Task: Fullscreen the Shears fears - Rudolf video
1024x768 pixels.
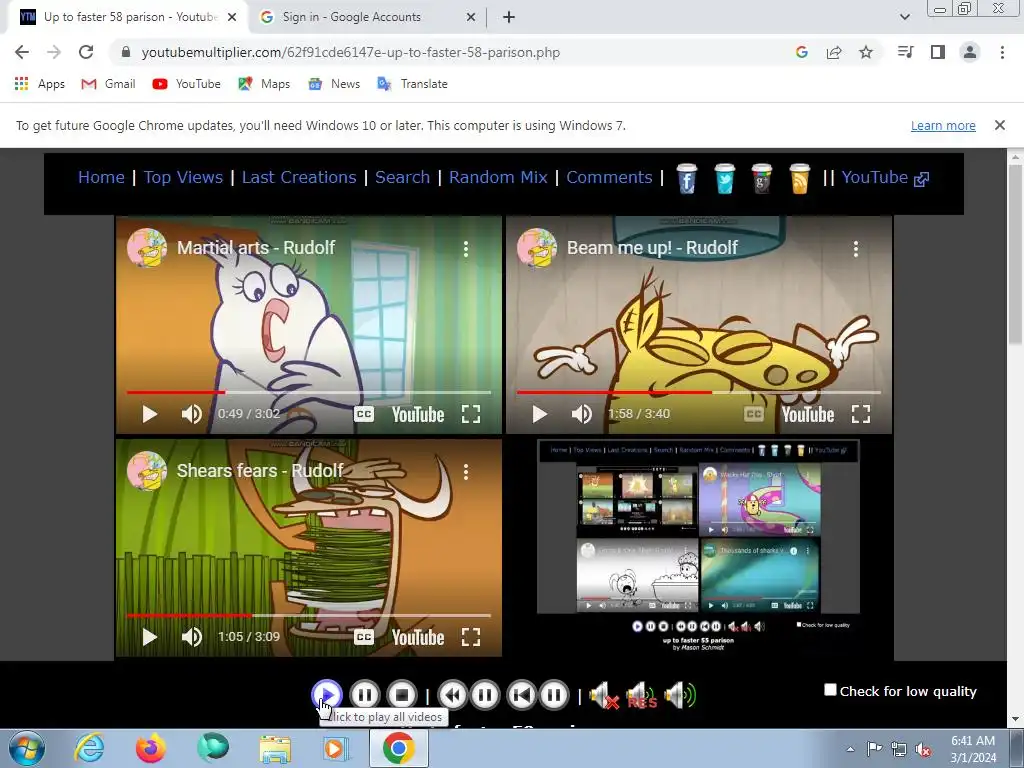Action: click(471, 637)
